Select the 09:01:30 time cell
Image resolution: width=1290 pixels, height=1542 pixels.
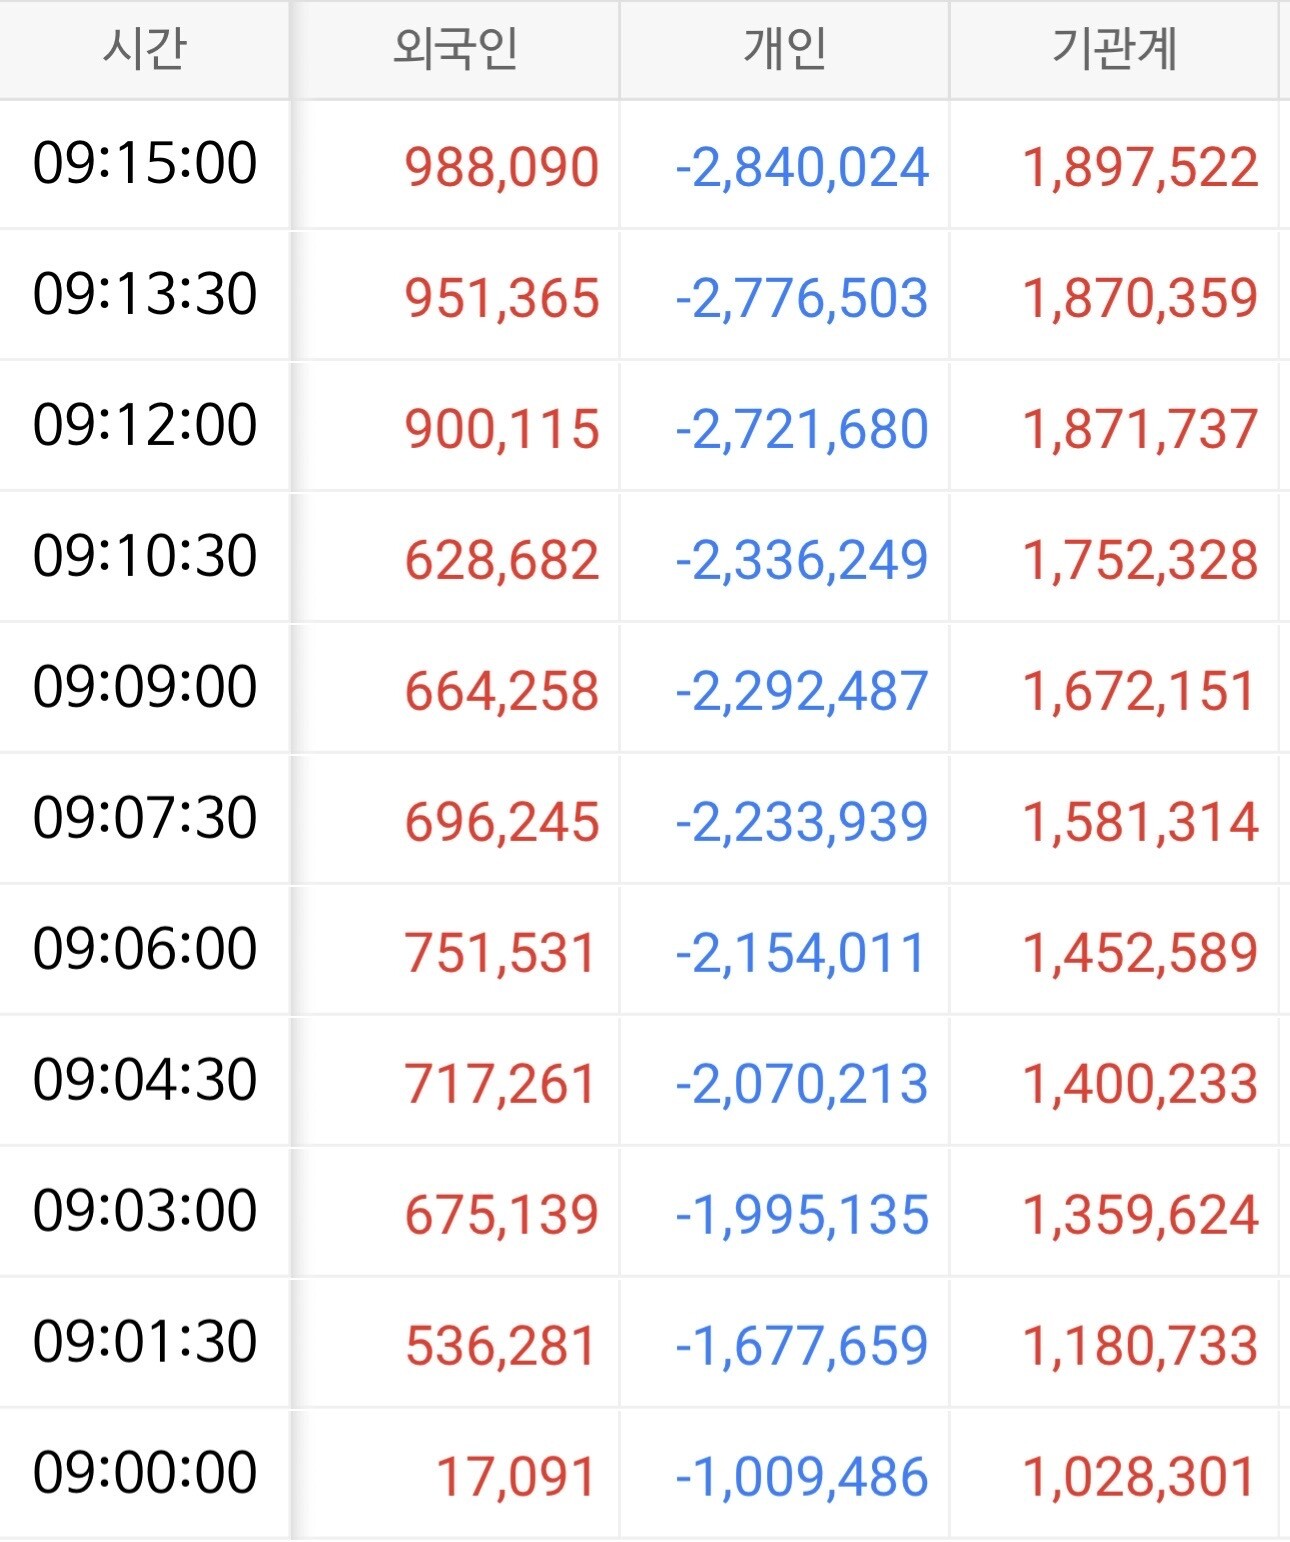145,1342
